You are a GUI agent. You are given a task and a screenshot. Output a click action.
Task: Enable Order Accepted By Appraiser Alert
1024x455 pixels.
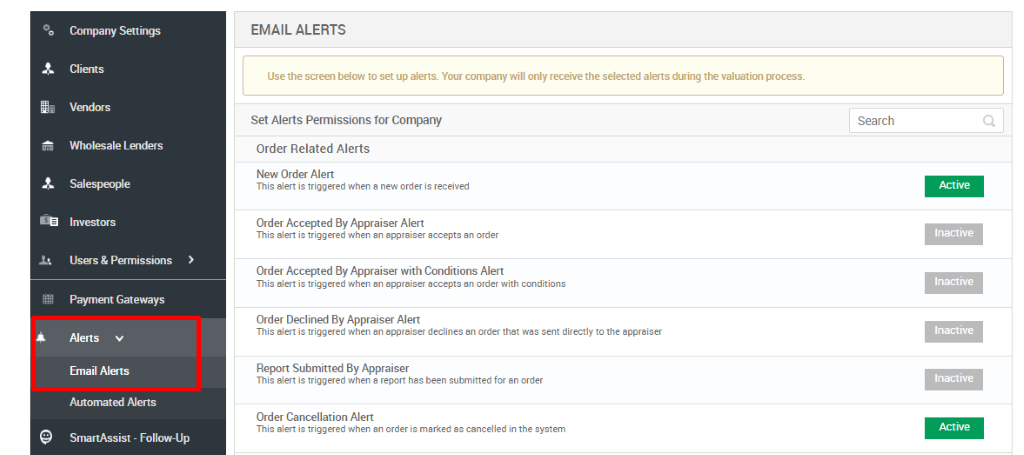pos(953,233)
